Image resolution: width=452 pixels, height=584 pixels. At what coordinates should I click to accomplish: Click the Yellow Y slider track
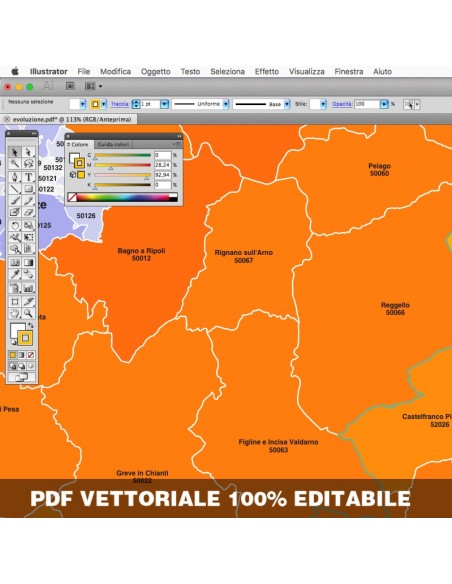pyautogui.click(x=122, y=175)
